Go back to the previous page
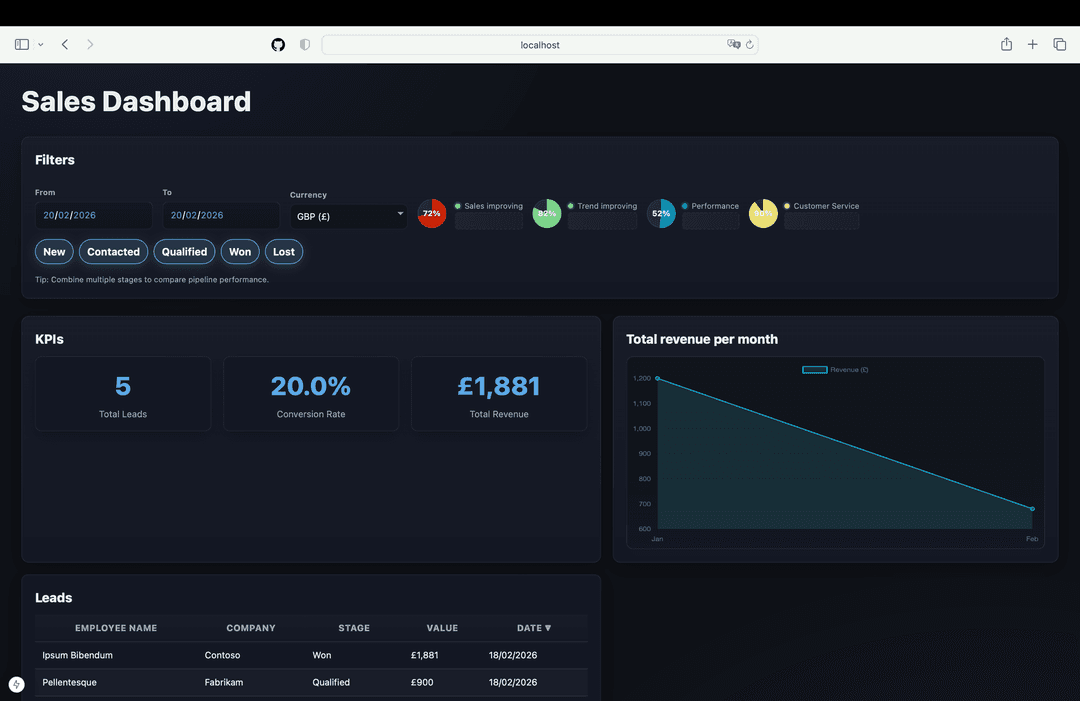The image size is (1080, 701). pyautogui.click(x=65, y=45)
